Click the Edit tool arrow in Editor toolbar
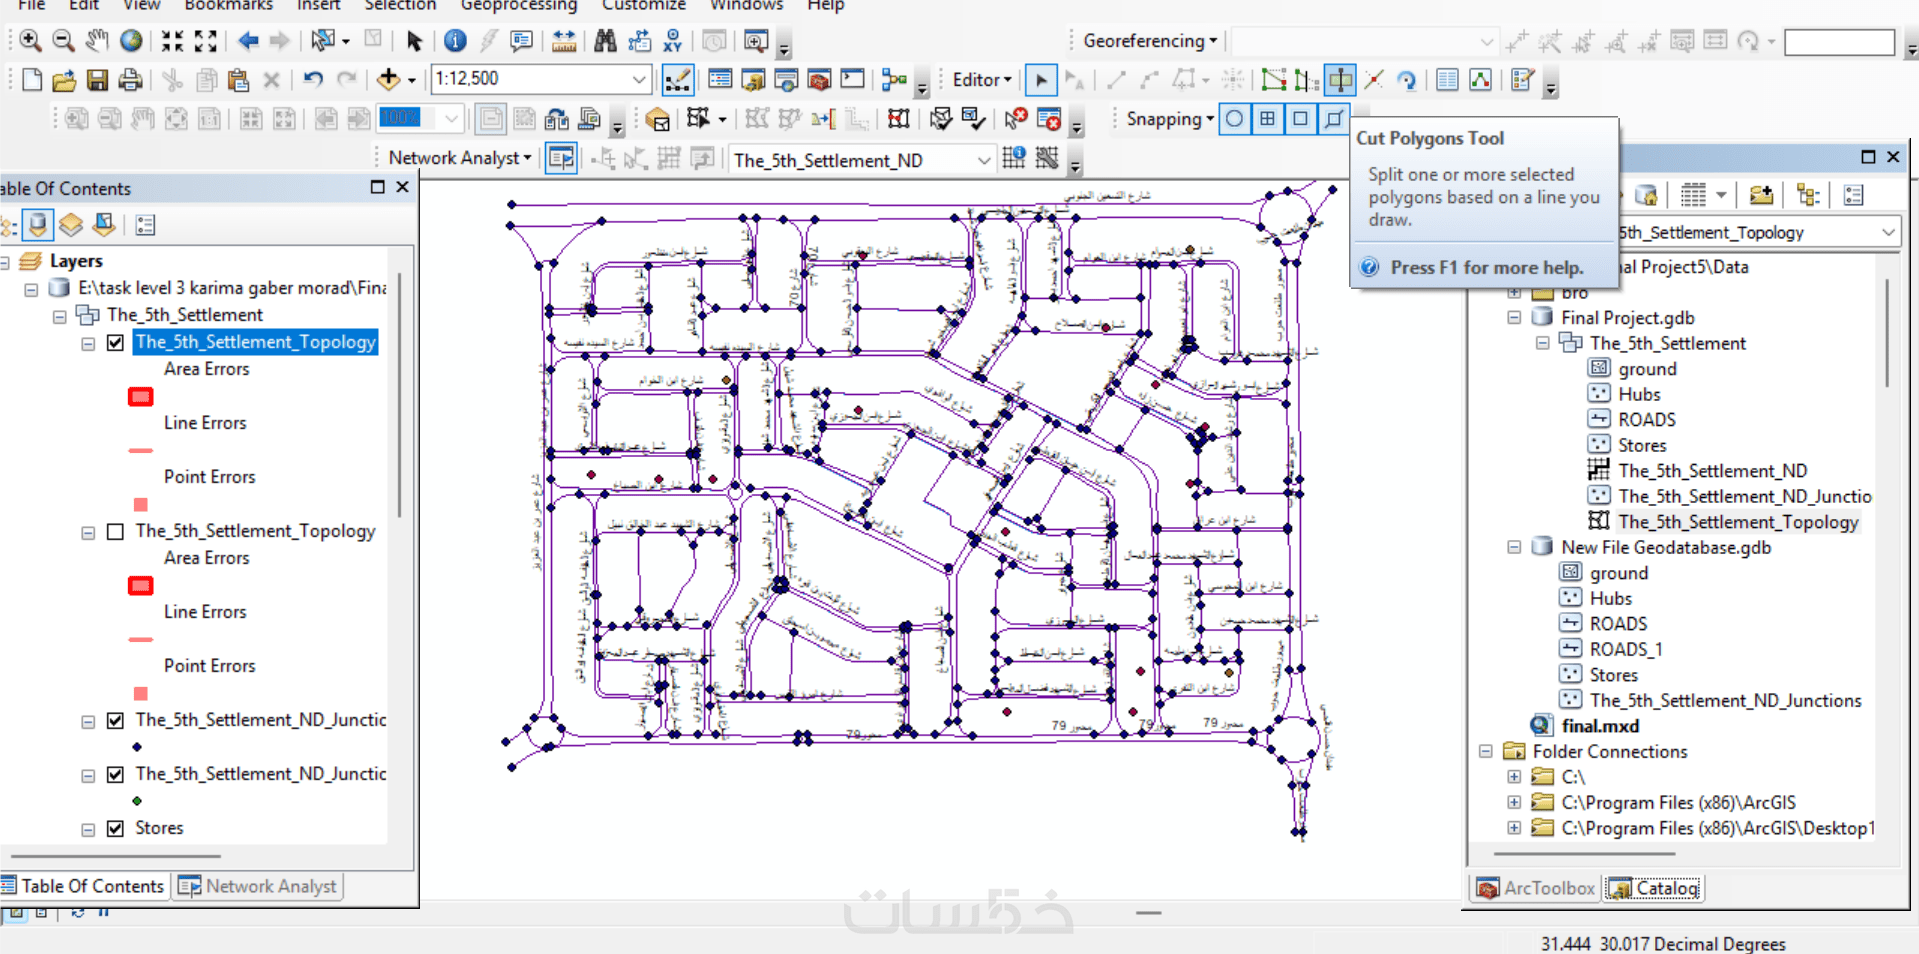 click(x=1041, y=80)
